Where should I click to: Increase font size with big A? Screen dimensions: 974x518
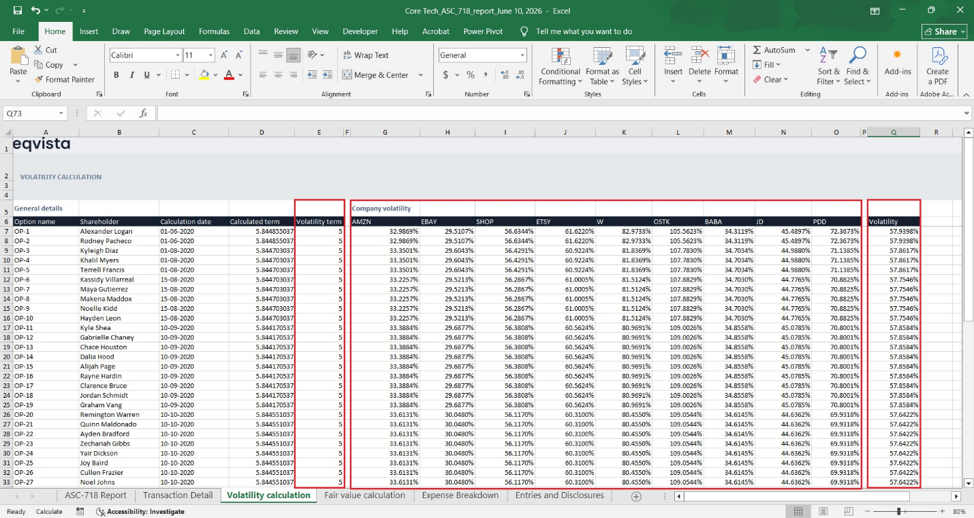[x=224, y=55]
